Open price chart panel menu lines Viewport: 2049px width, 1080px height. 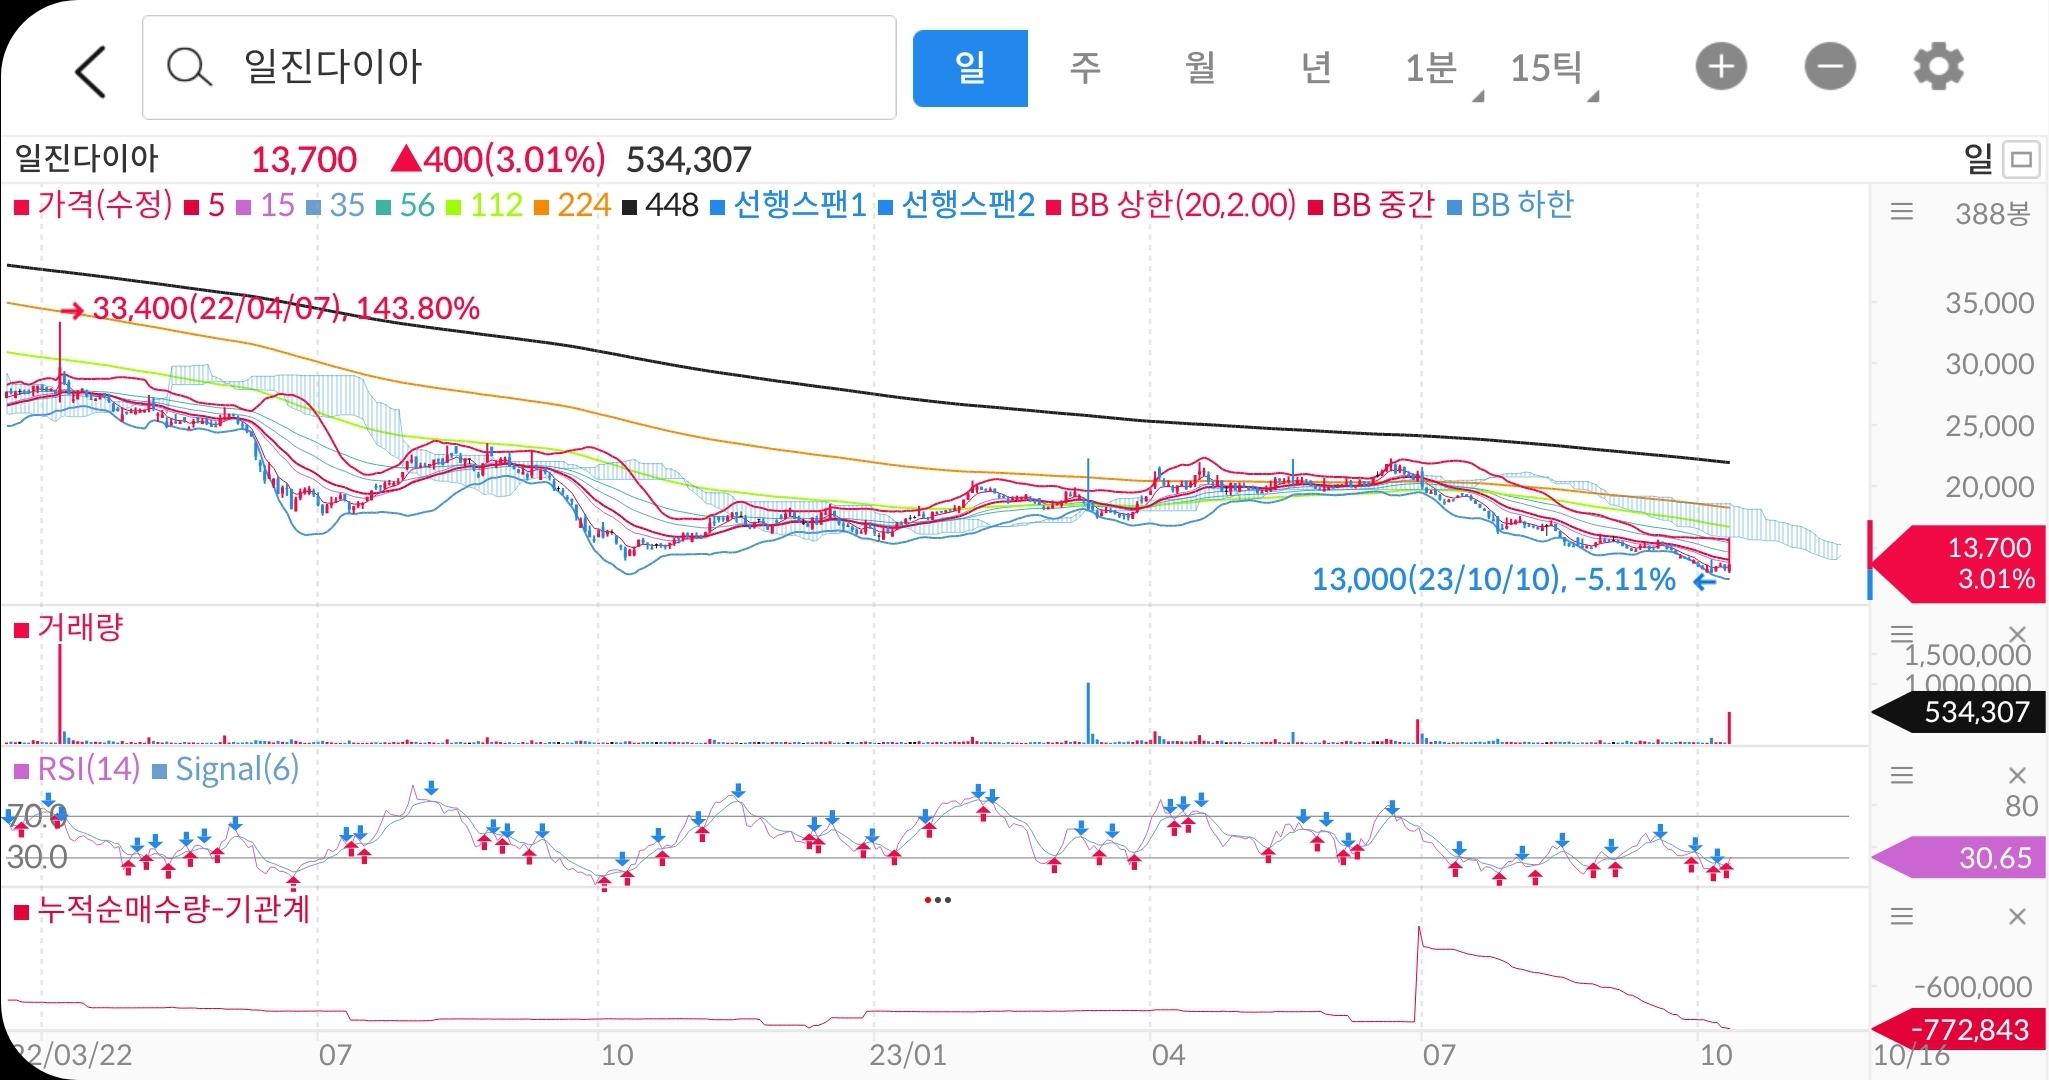pyautogui.click(x=1902, y=211)
